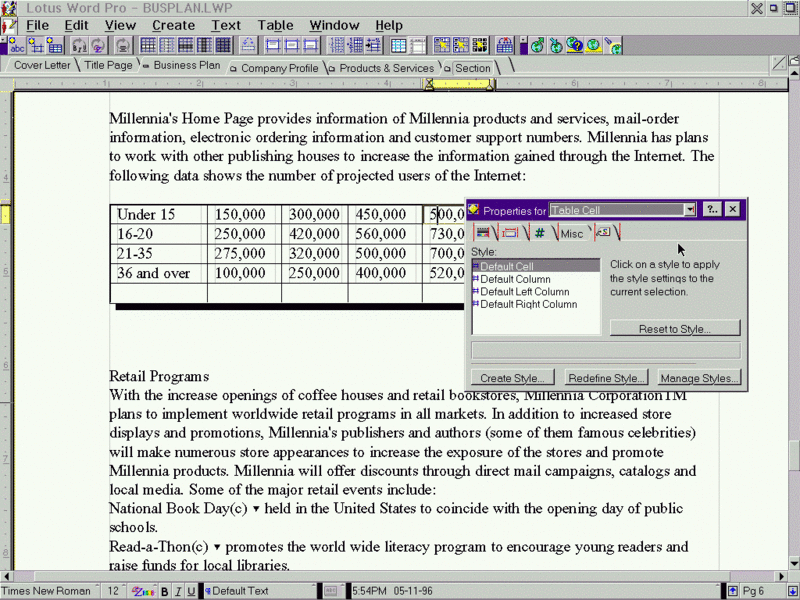The image size is (800, 600).
Task: Open the Table menu
Action: [x=276, y=26]
